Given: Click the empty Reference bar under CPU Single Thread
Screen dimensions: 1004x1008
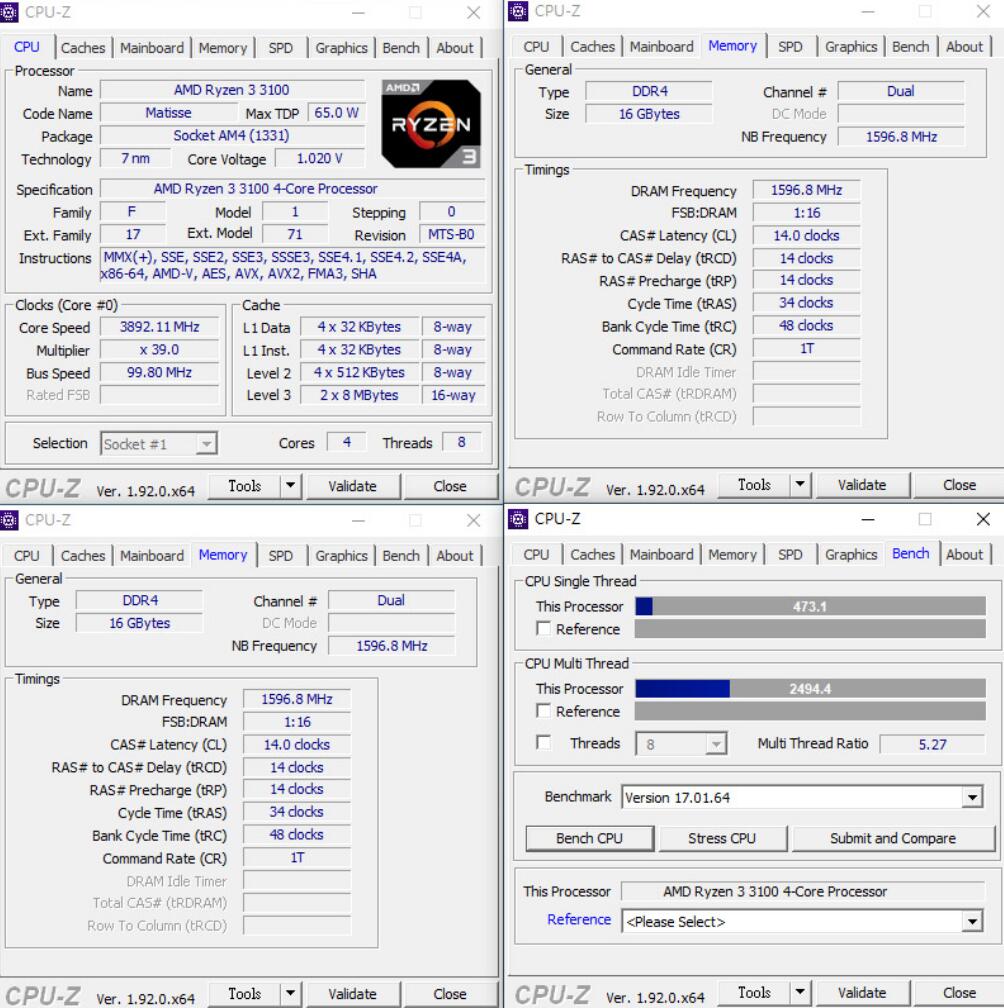Looking at the screenshot, I should point(810,628).
